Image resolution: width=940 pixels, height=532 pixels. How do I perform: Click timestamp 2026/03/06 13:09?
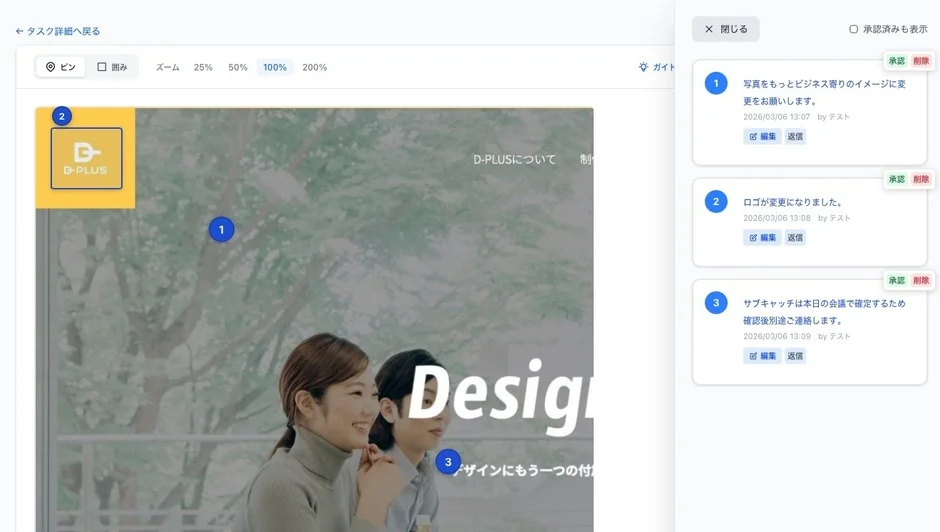click(776, 336)
